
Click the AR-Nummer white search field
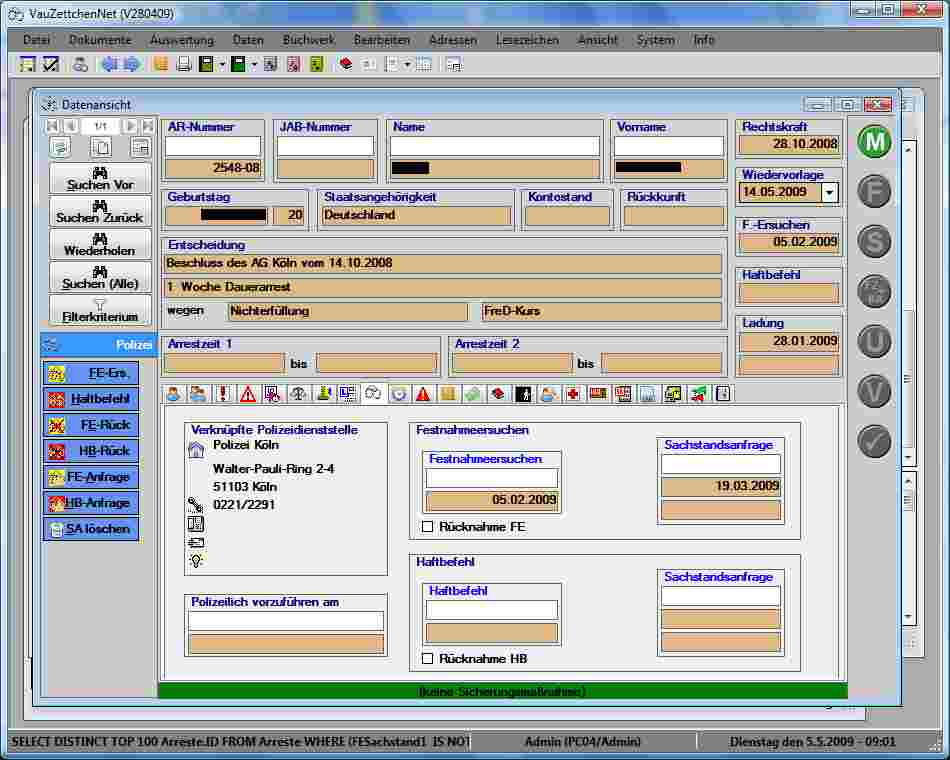pyautogui.click(x=213, y=146)
